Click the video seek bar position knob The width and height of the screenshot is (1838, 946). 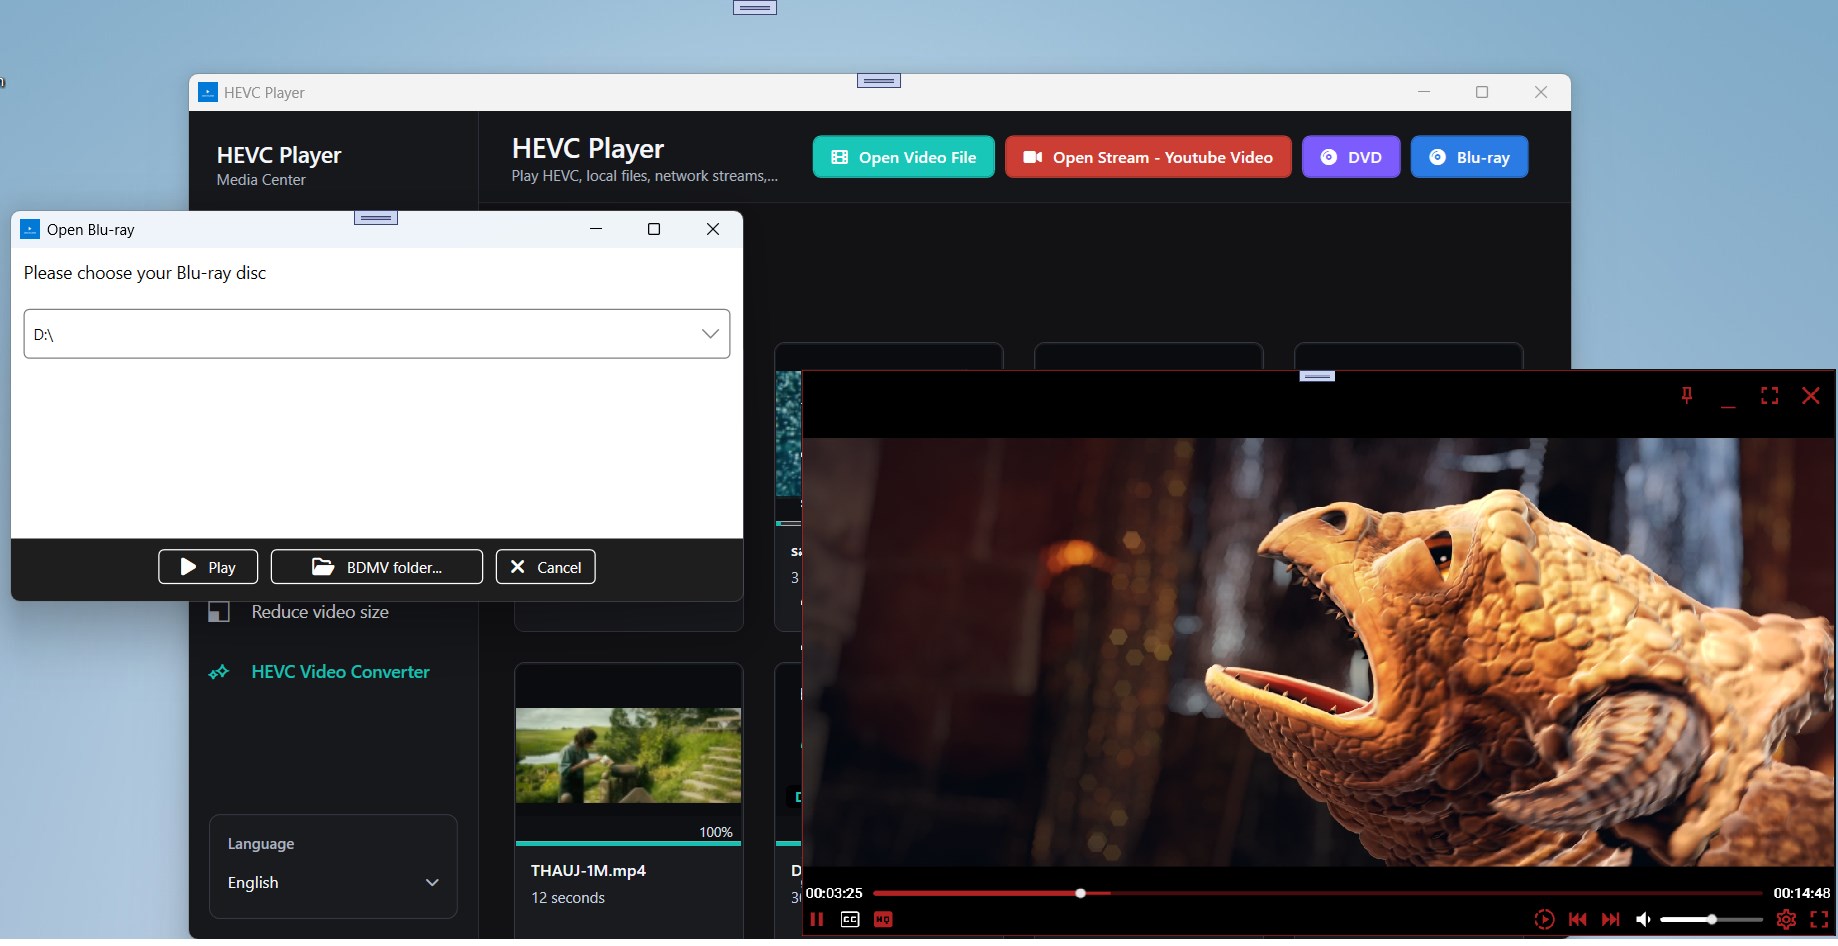(x=1080, y=893)
